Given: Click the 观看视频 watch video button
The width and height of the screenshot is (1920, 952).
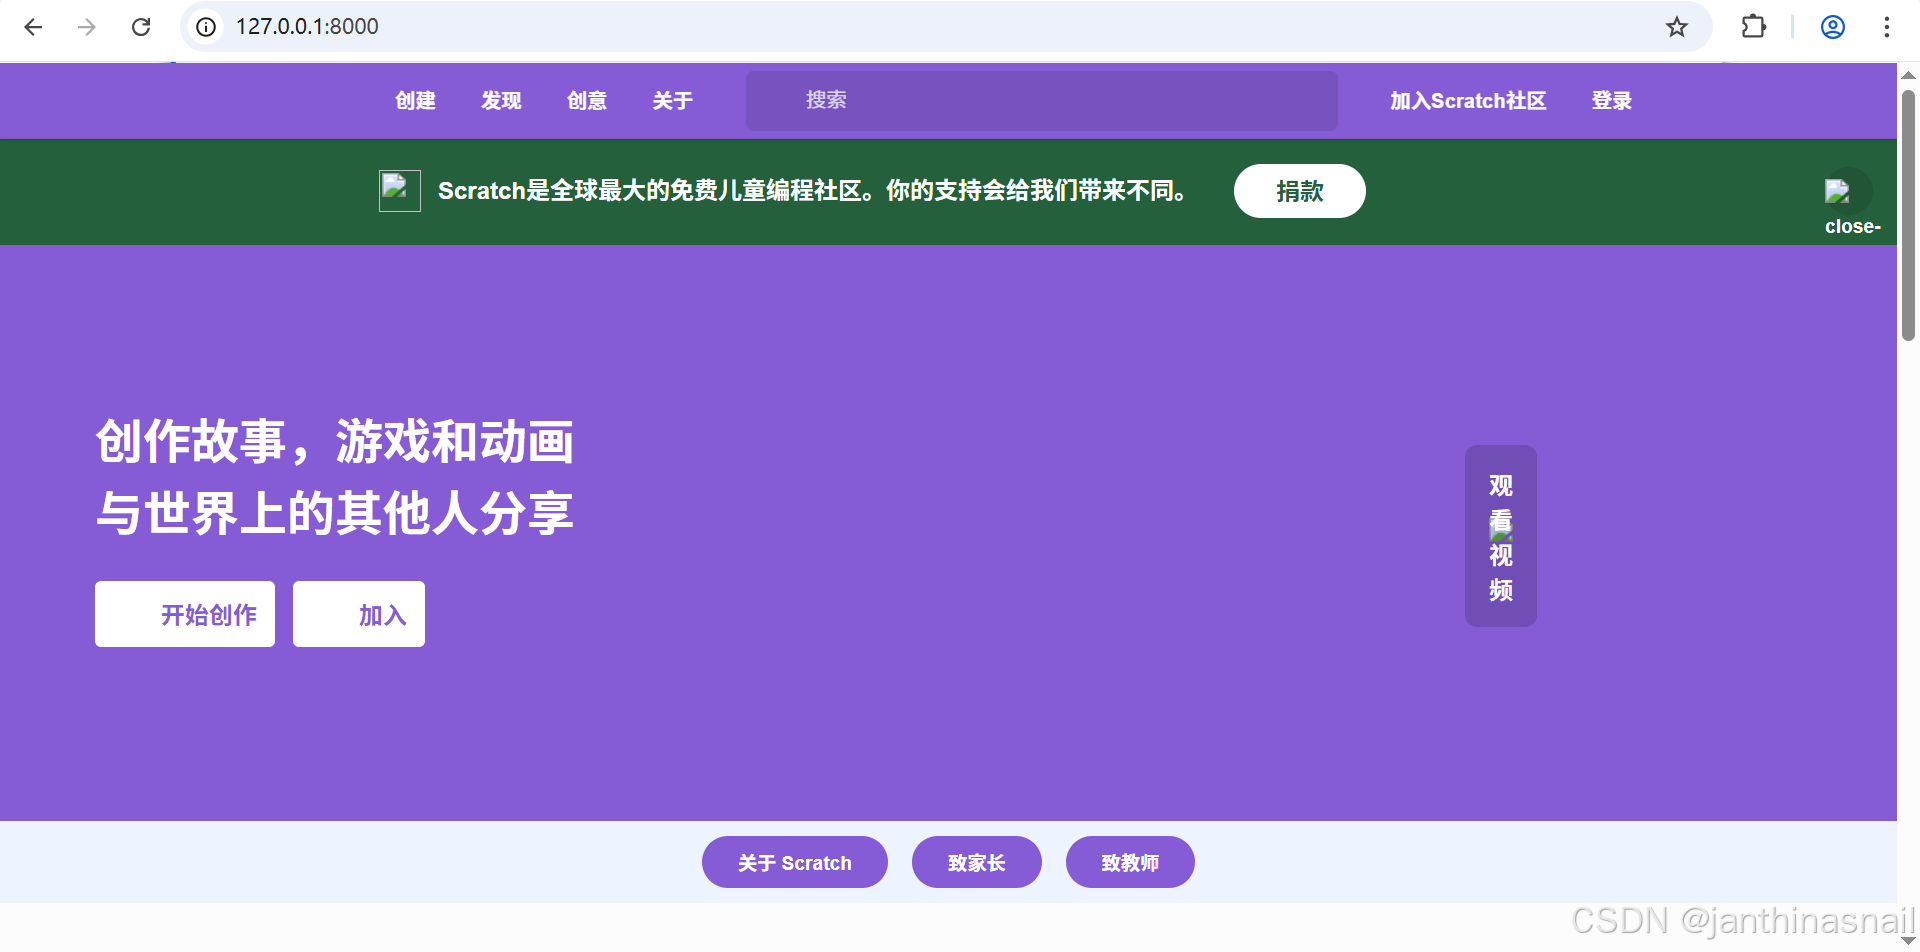Looking at the screenshot, I should click(x=1500, y=536).
